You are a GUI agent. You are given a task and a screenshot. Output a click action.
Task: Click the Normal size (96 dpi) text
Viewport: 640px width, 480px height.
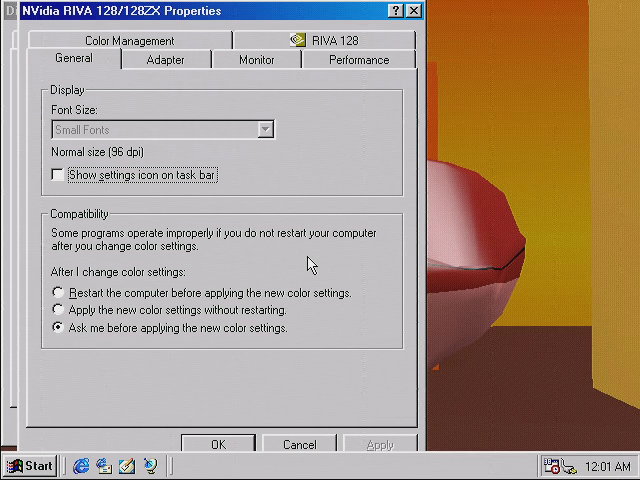click(x=97, y=152)
